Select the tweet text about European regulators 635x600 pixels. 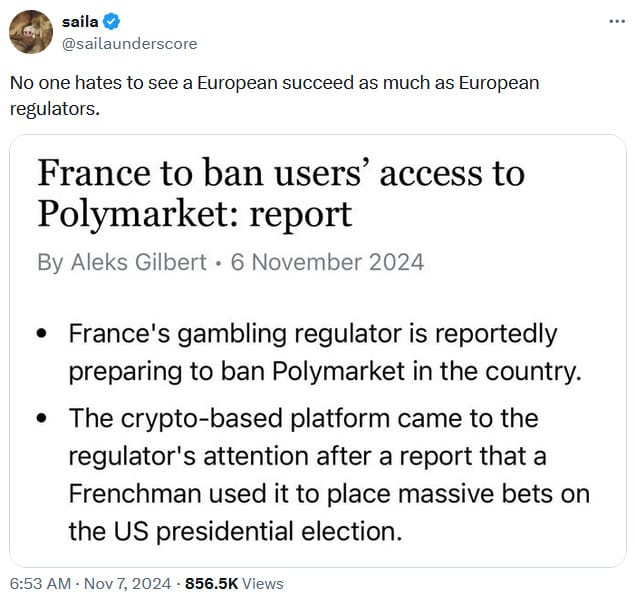pos(274,95)
